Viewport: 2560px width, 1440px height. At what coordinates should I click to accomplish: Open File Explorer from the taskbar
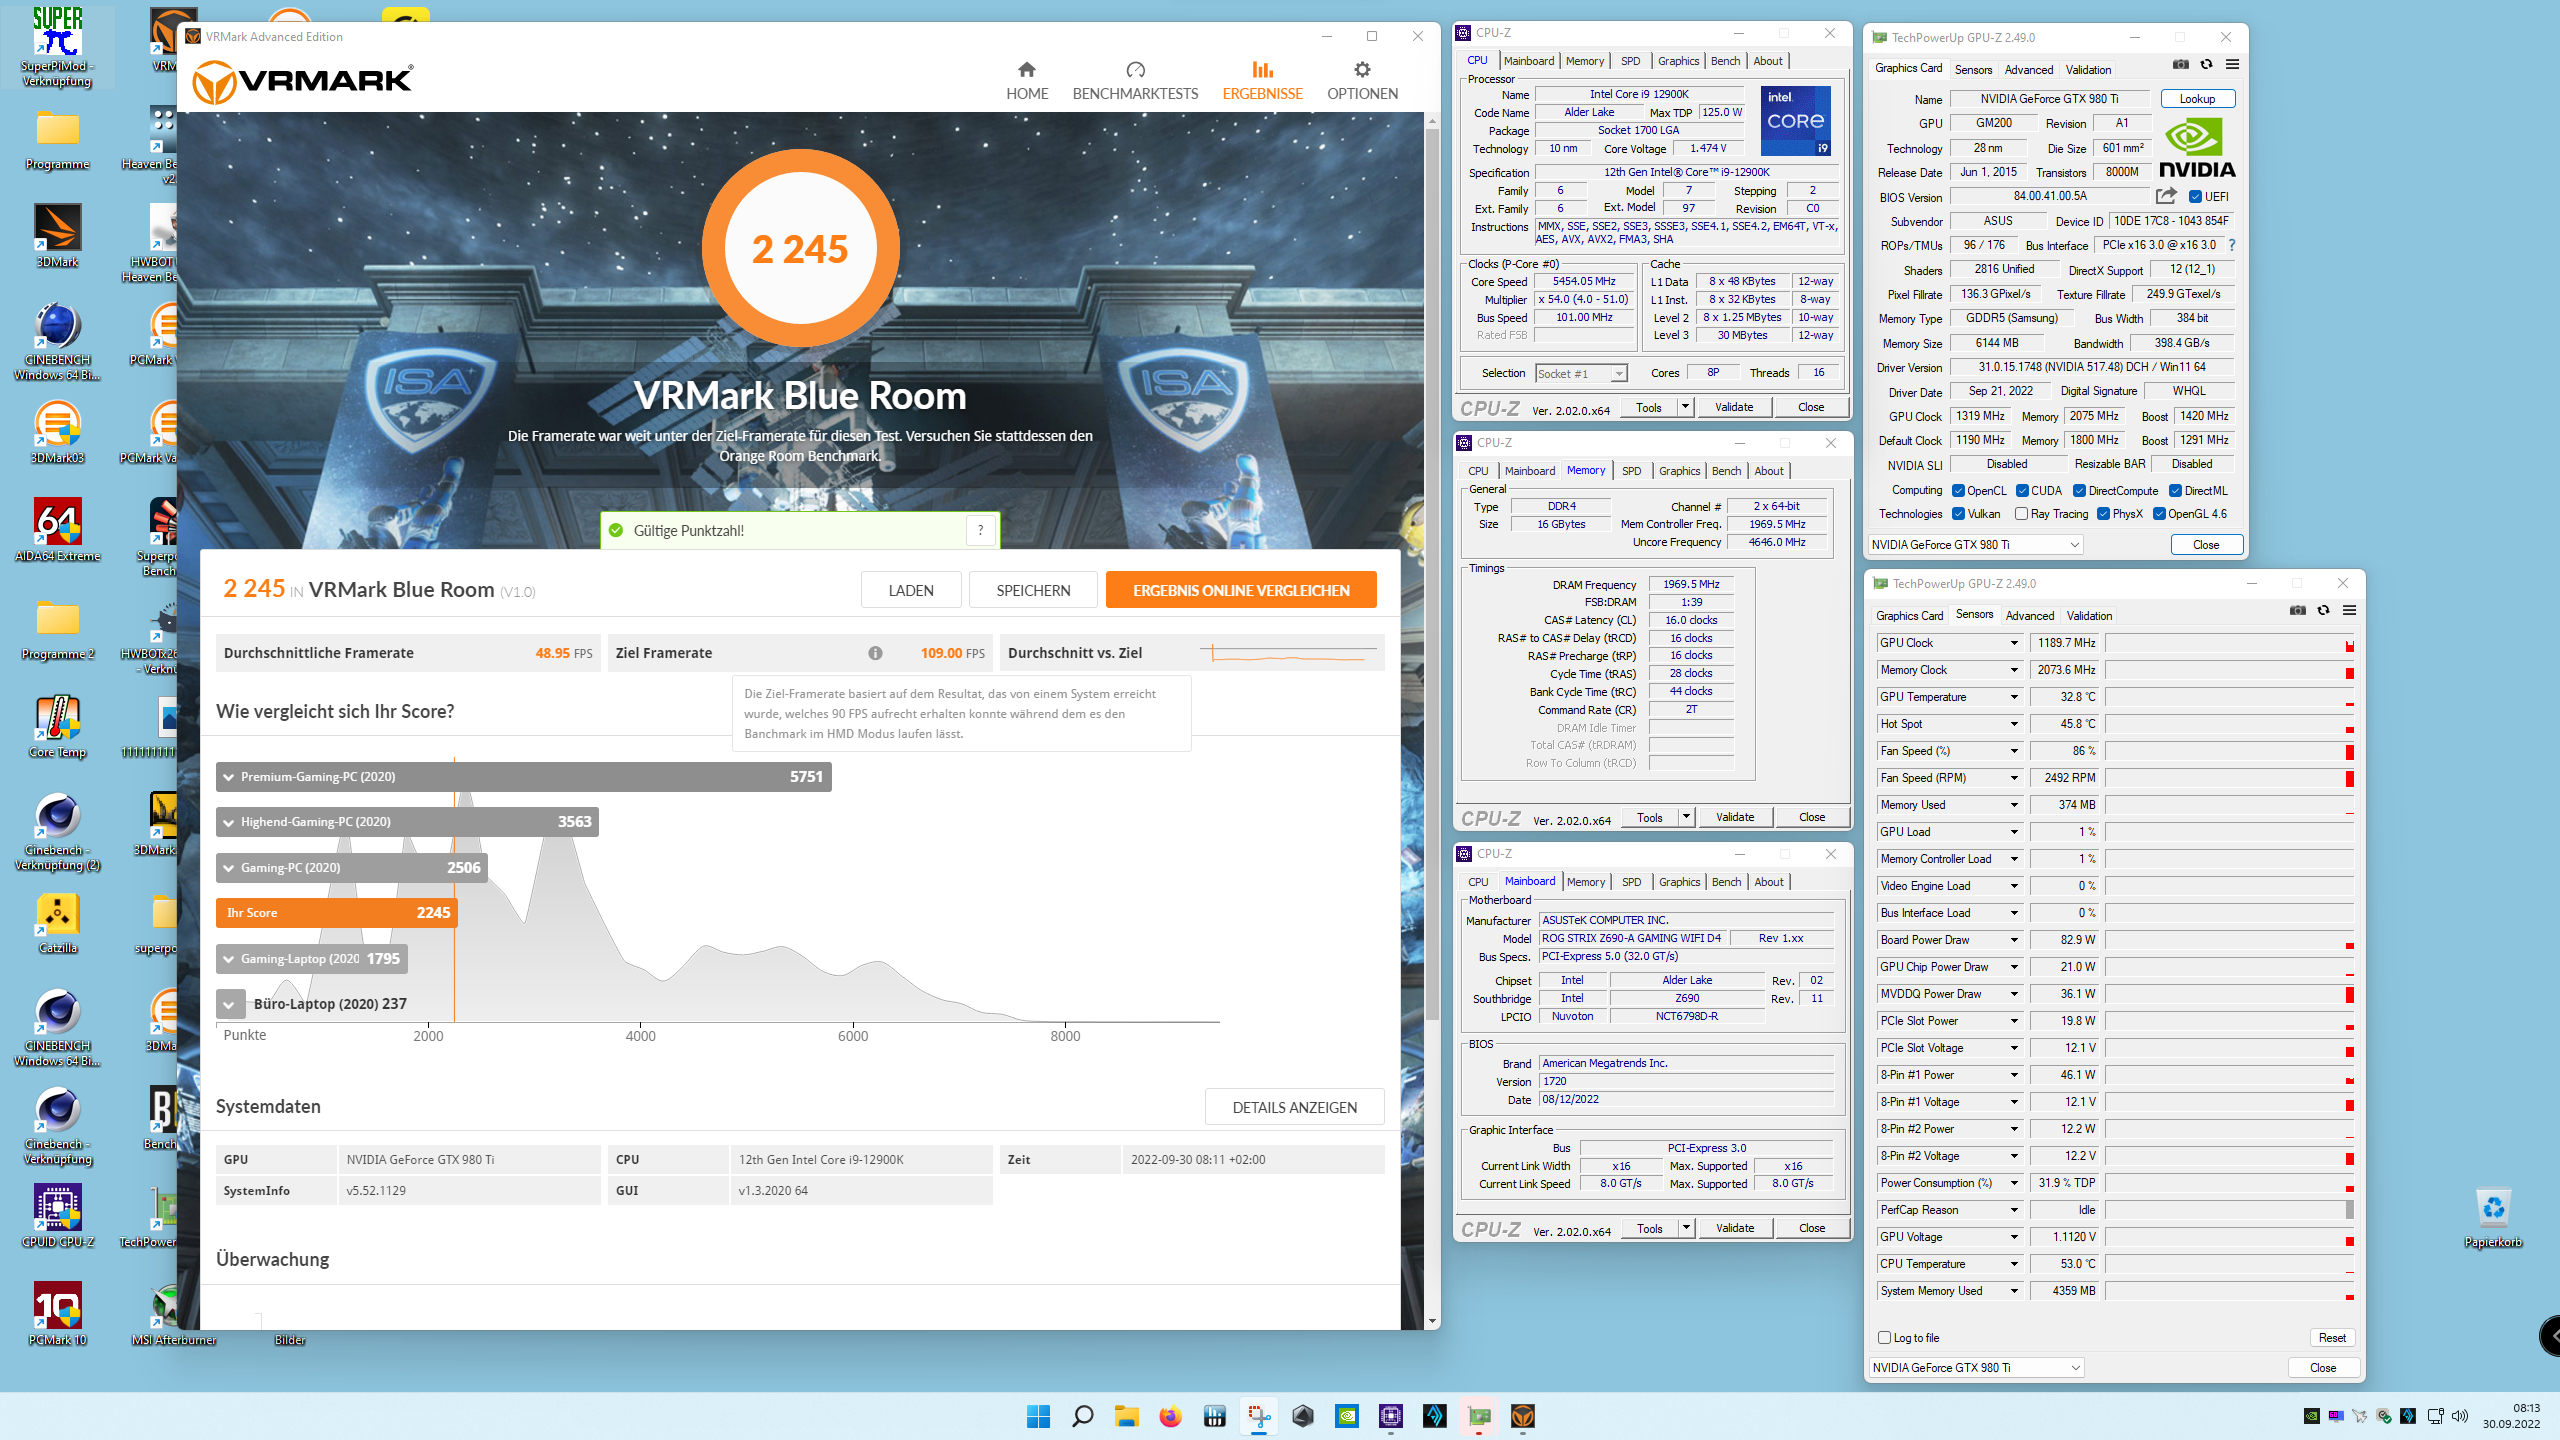(x=1126, y=1416)
